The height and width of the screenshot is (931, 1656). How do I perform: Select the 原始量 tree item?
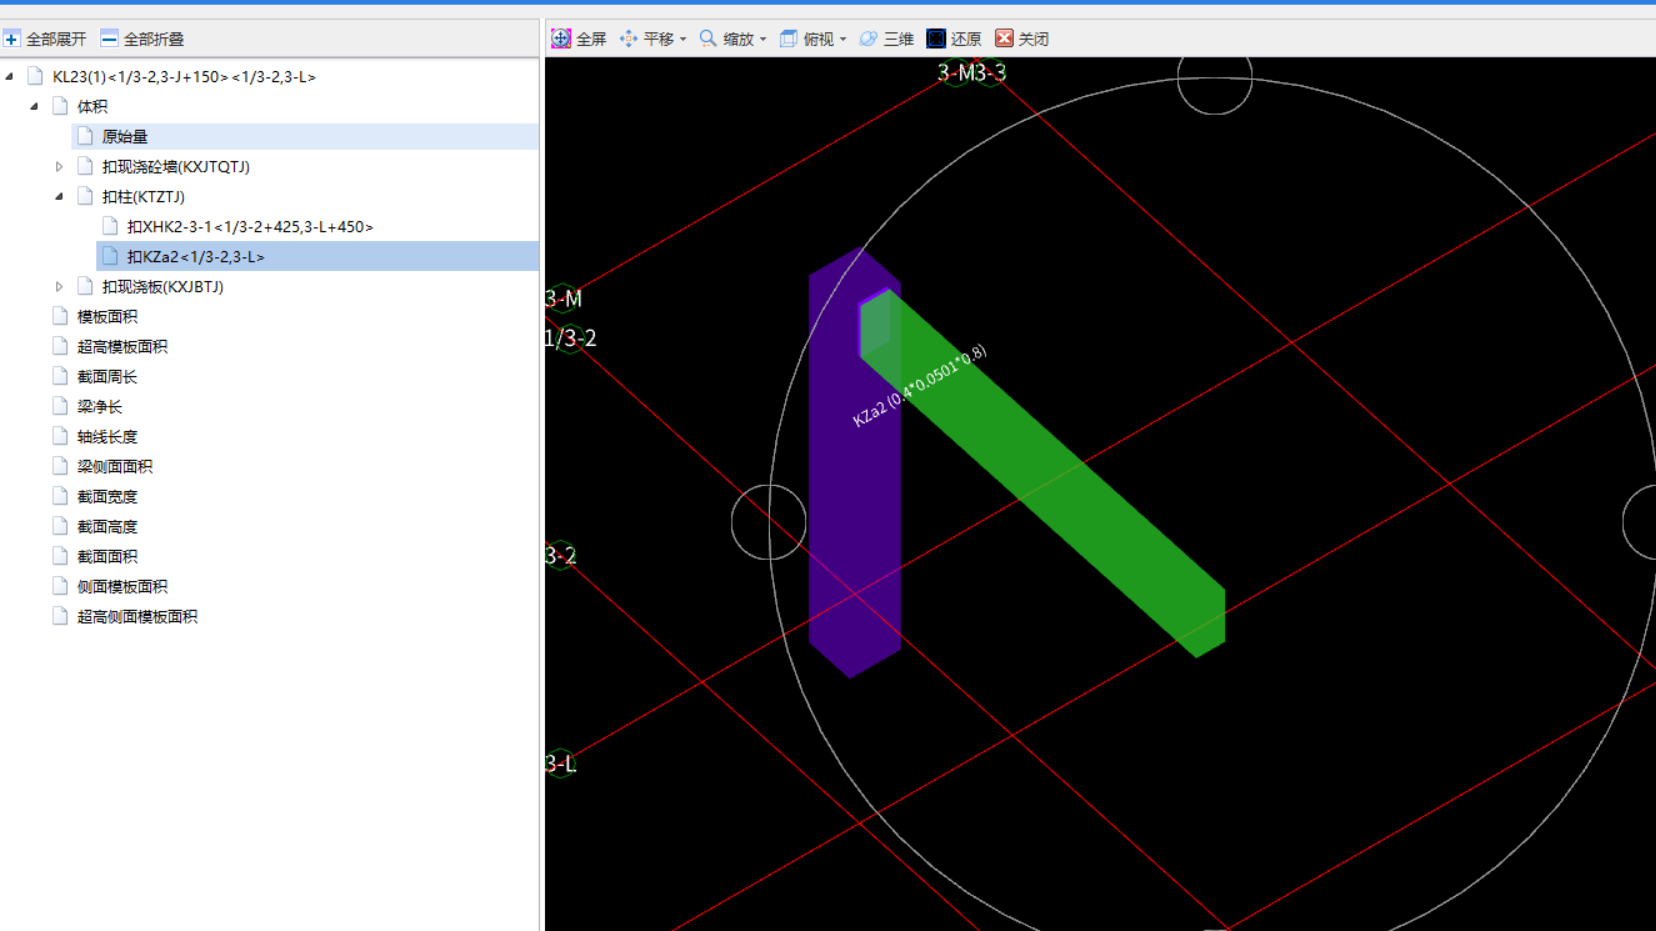[x=125, y=137]
